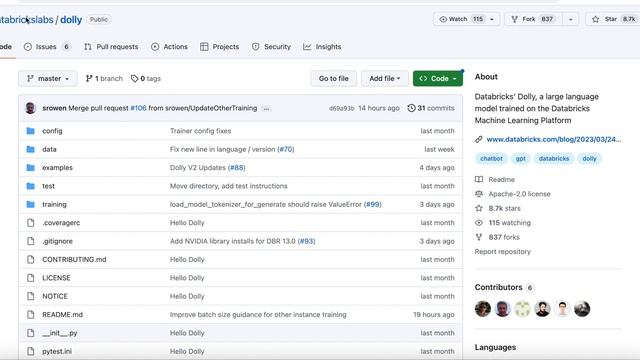640x360 pixels.
Task: Click the pytest.ini file icon
Action: coord(31,351)
